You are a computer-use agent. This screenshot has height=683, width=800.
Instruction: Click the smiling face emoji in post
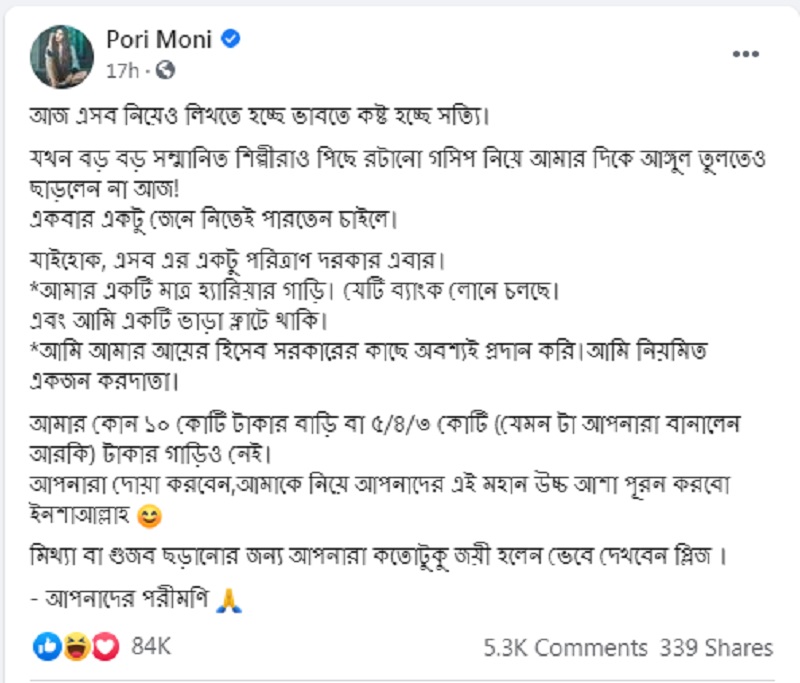tap(149, 516)
